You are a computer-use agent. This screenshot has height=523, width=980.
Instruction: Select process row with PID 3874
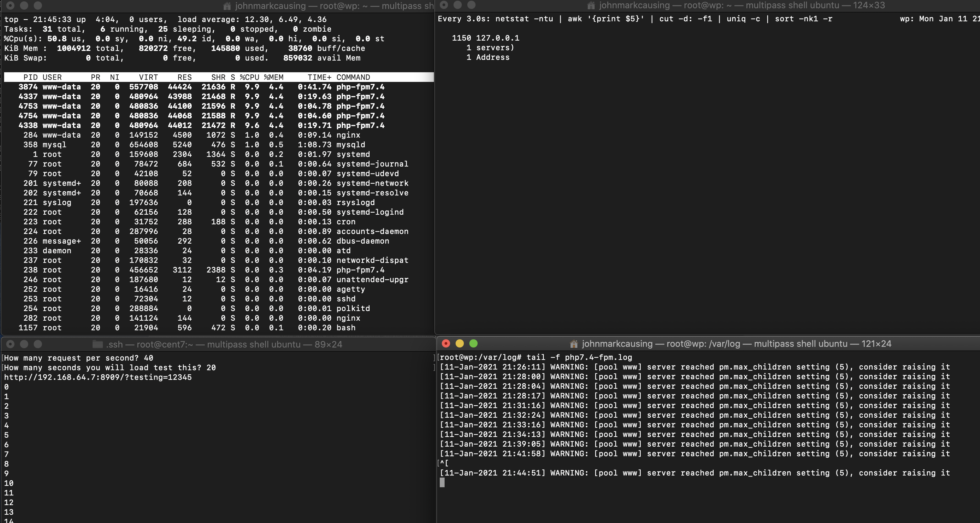218,87
